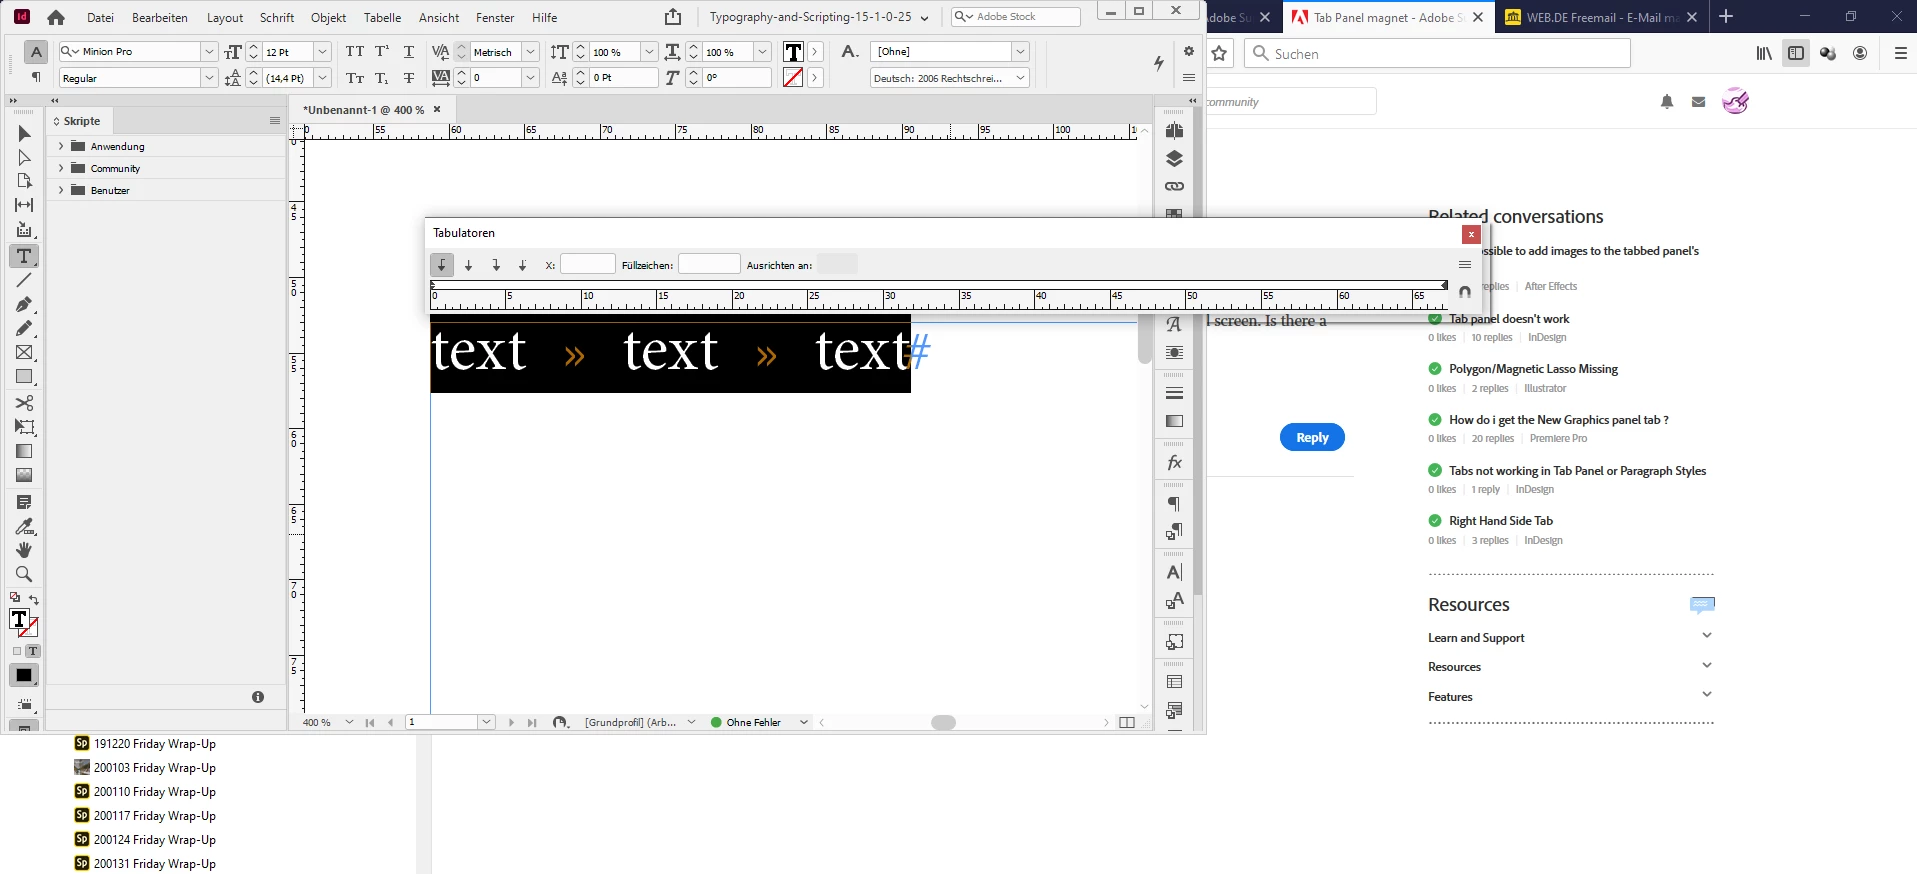Open the Regular font style dropdown
Image resolution: width=1917 pixels, height=874 pixels.
click(209, 78)
